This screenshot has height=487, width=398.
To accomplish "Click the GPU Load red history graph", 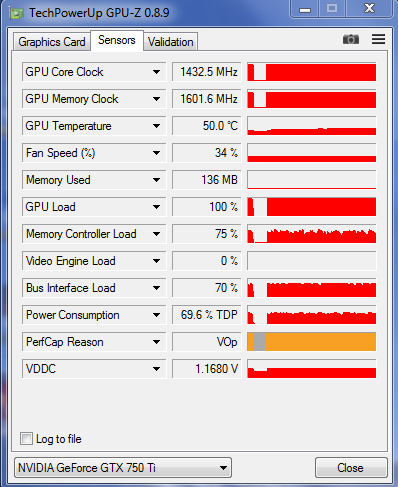I will [312, 207].
